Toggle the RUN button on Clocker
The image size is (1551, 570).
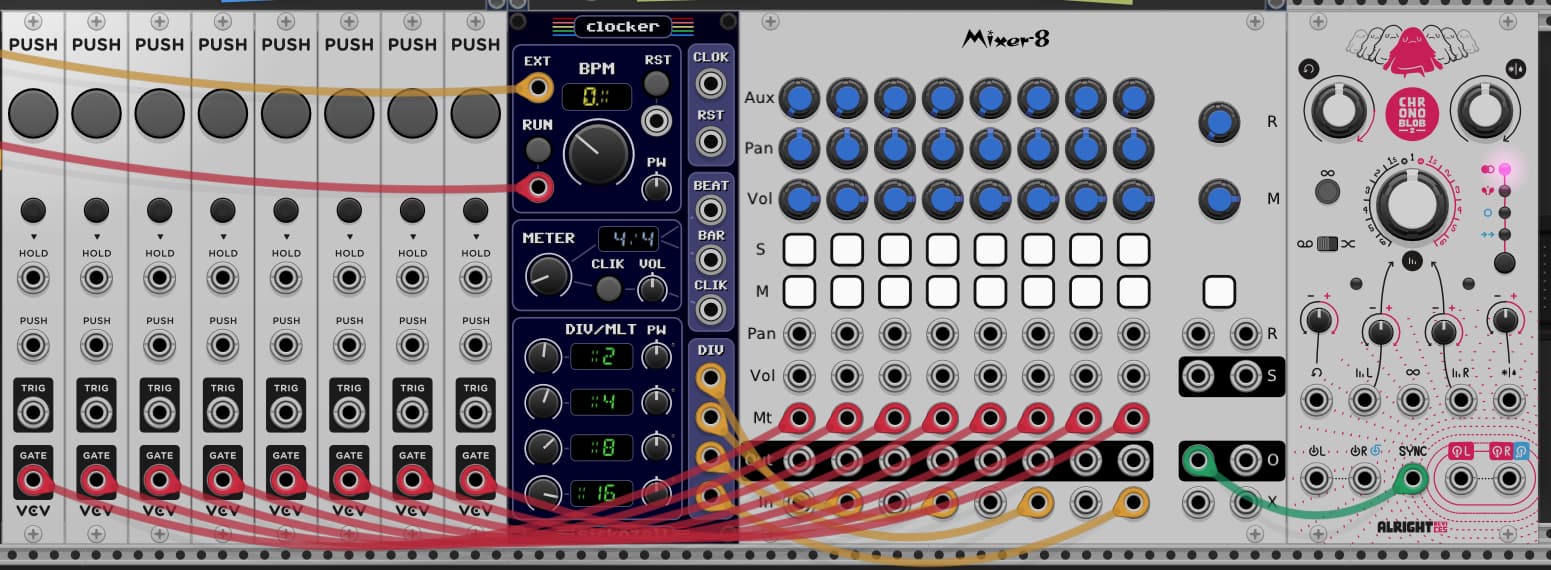pyautogui.click(x=538, y=150)
